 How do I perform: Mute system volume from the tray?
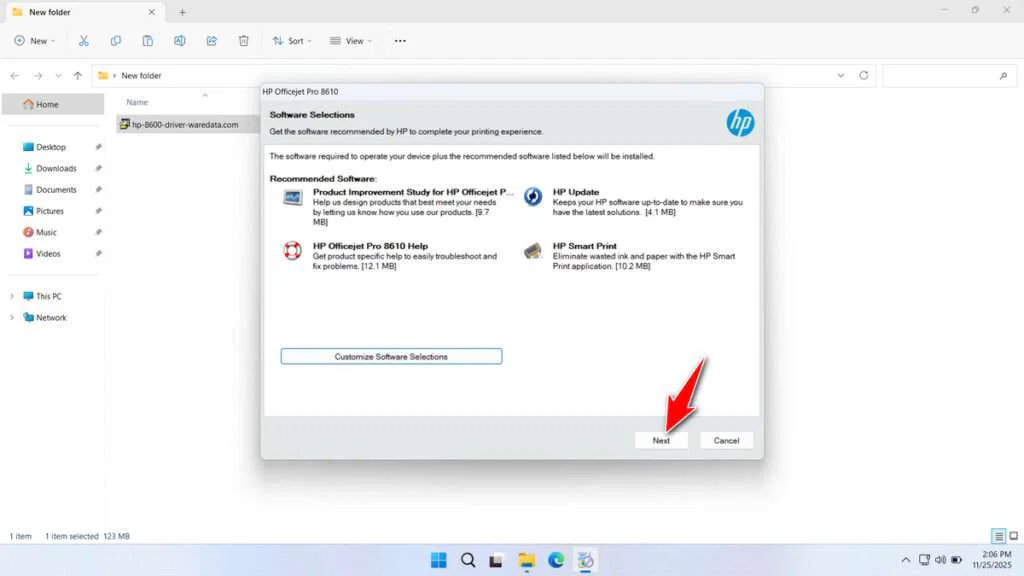point(940,560)
